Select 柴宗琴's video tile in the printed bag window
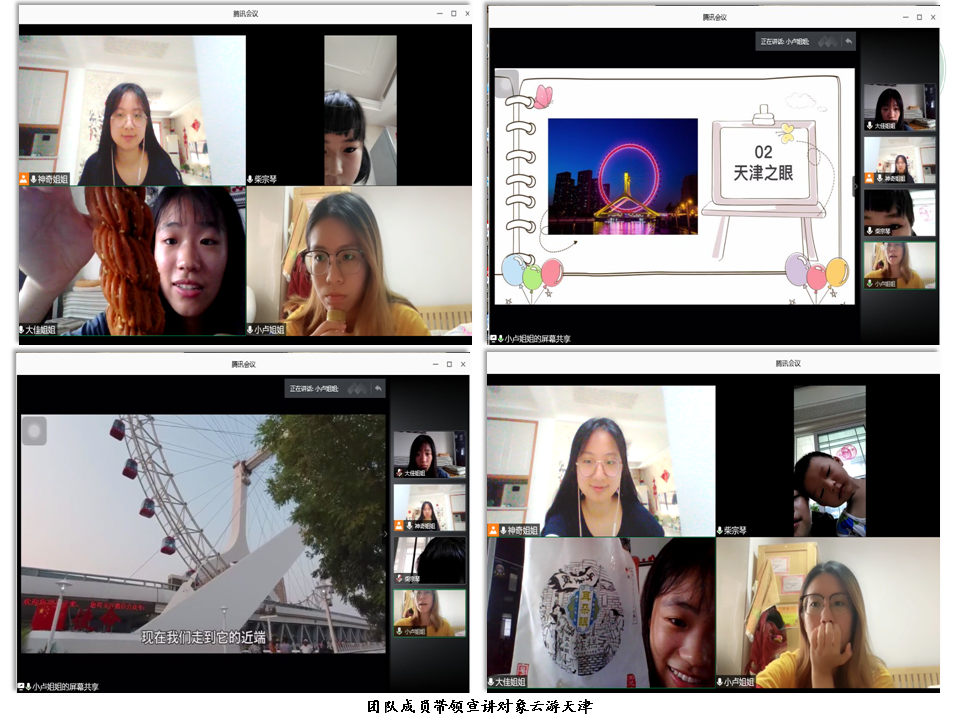Image resolution: width=960 pixels, height=720 pixels. click(829, 460)
